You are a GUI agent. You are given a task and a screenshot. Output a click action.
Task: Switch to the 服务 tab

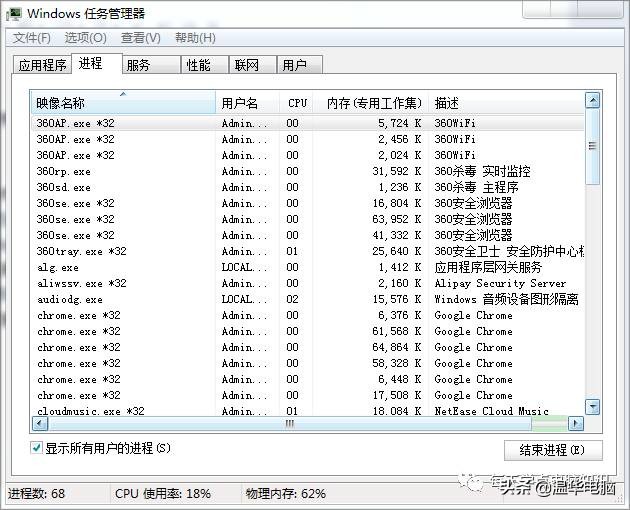tap(151, 65)
